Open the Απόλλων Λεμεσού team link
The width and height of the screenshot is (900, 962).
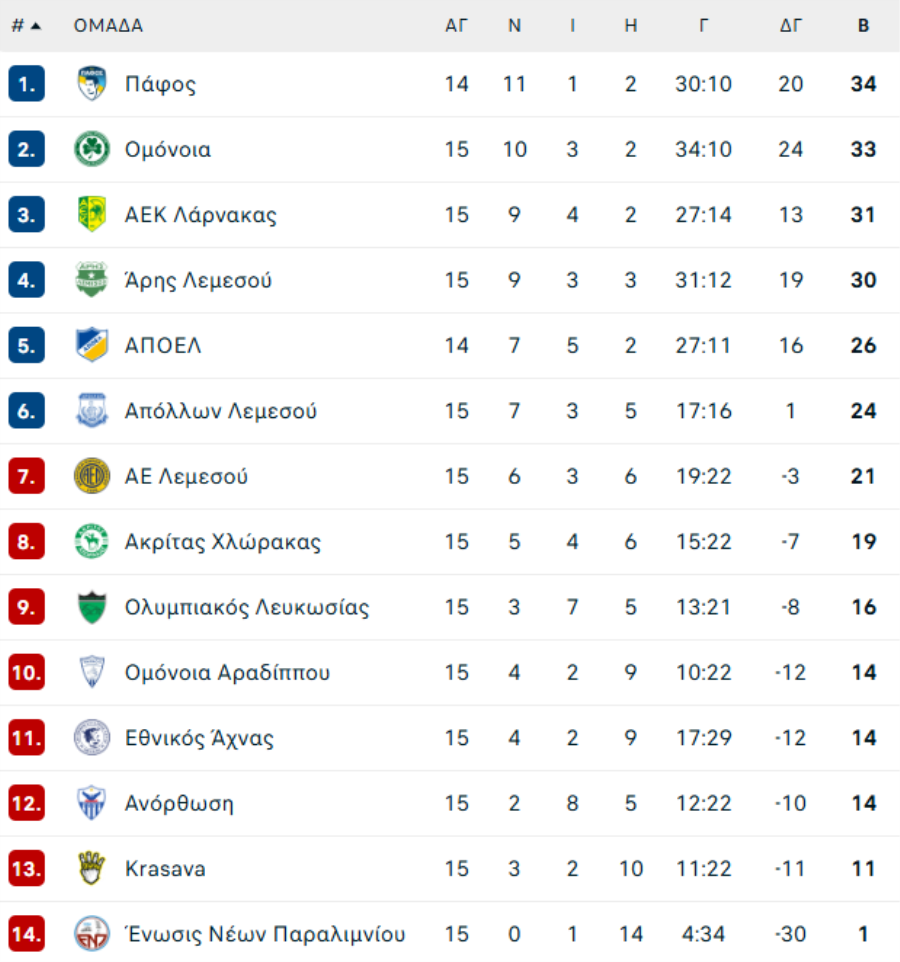click(221, 411)
